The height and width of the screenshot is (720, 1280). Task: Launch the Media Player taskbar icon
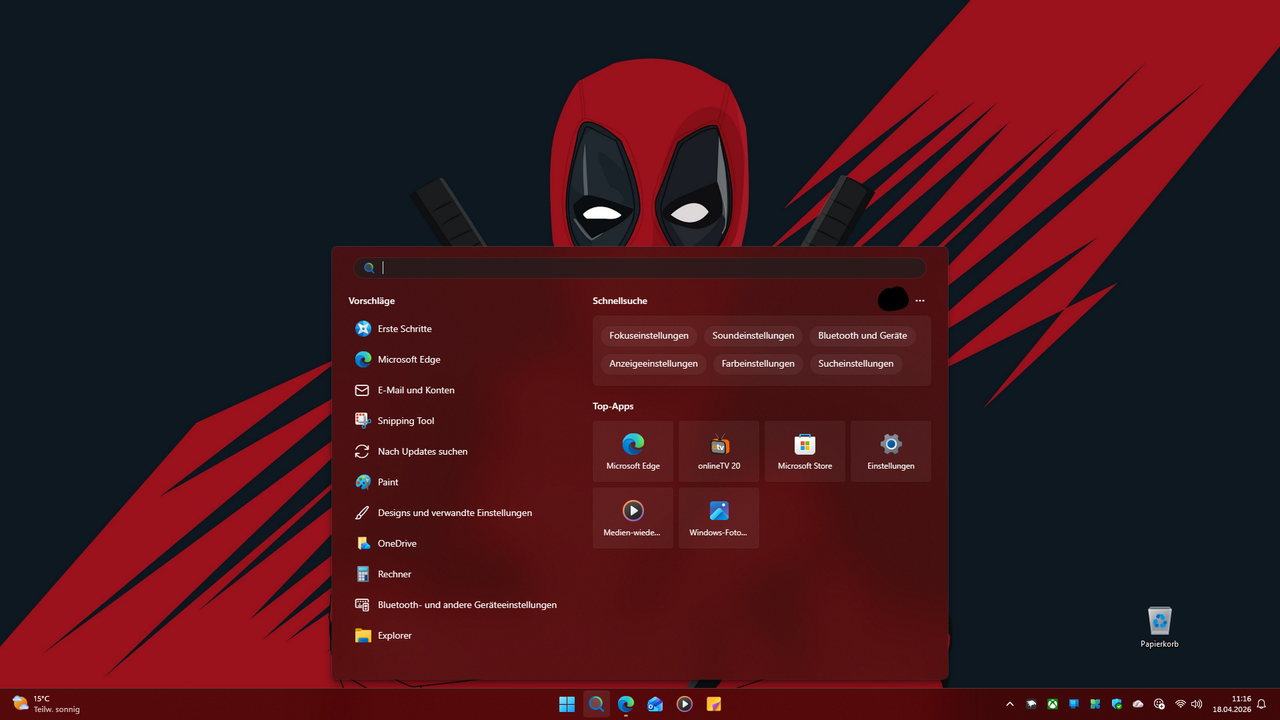(x=684, y=704)
